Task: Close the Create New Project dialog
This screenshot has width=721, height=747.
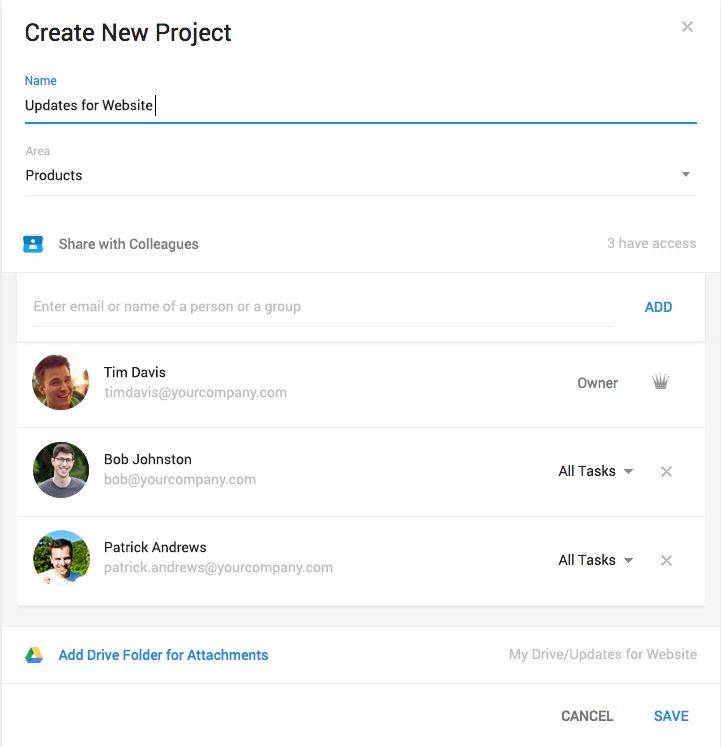Action: coord(687,27)
